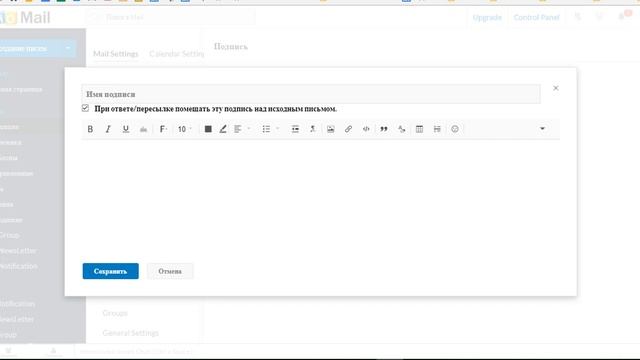
Task: Open the font size 10 dropdown
Action: 184,129
